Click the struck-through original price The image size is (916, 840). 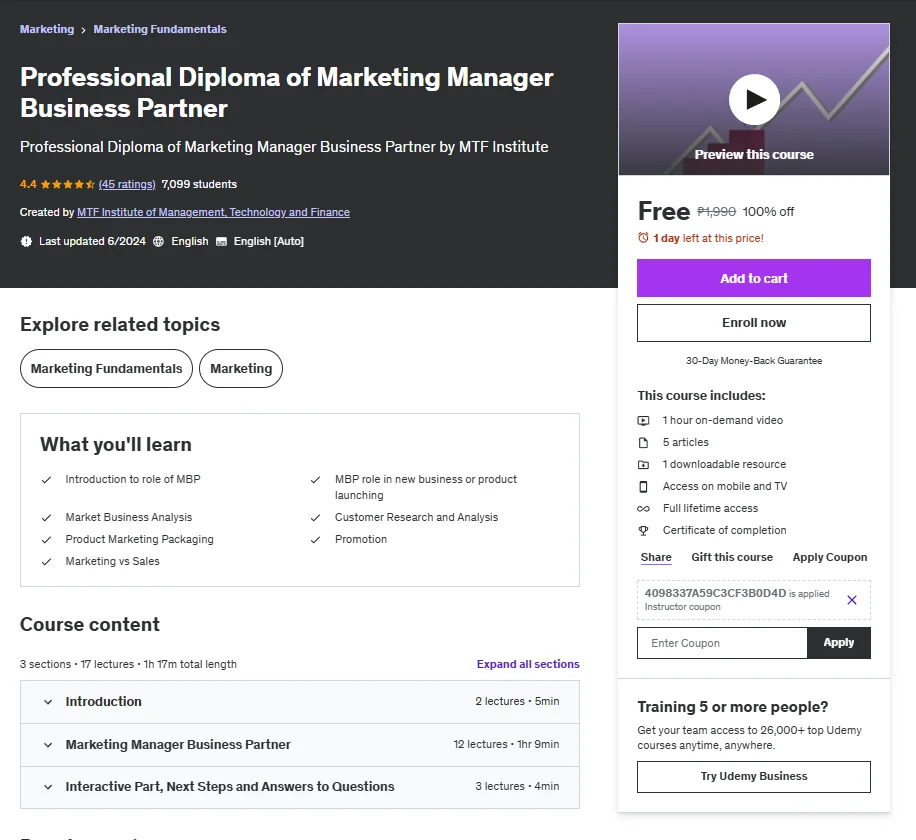pos(716,212)
